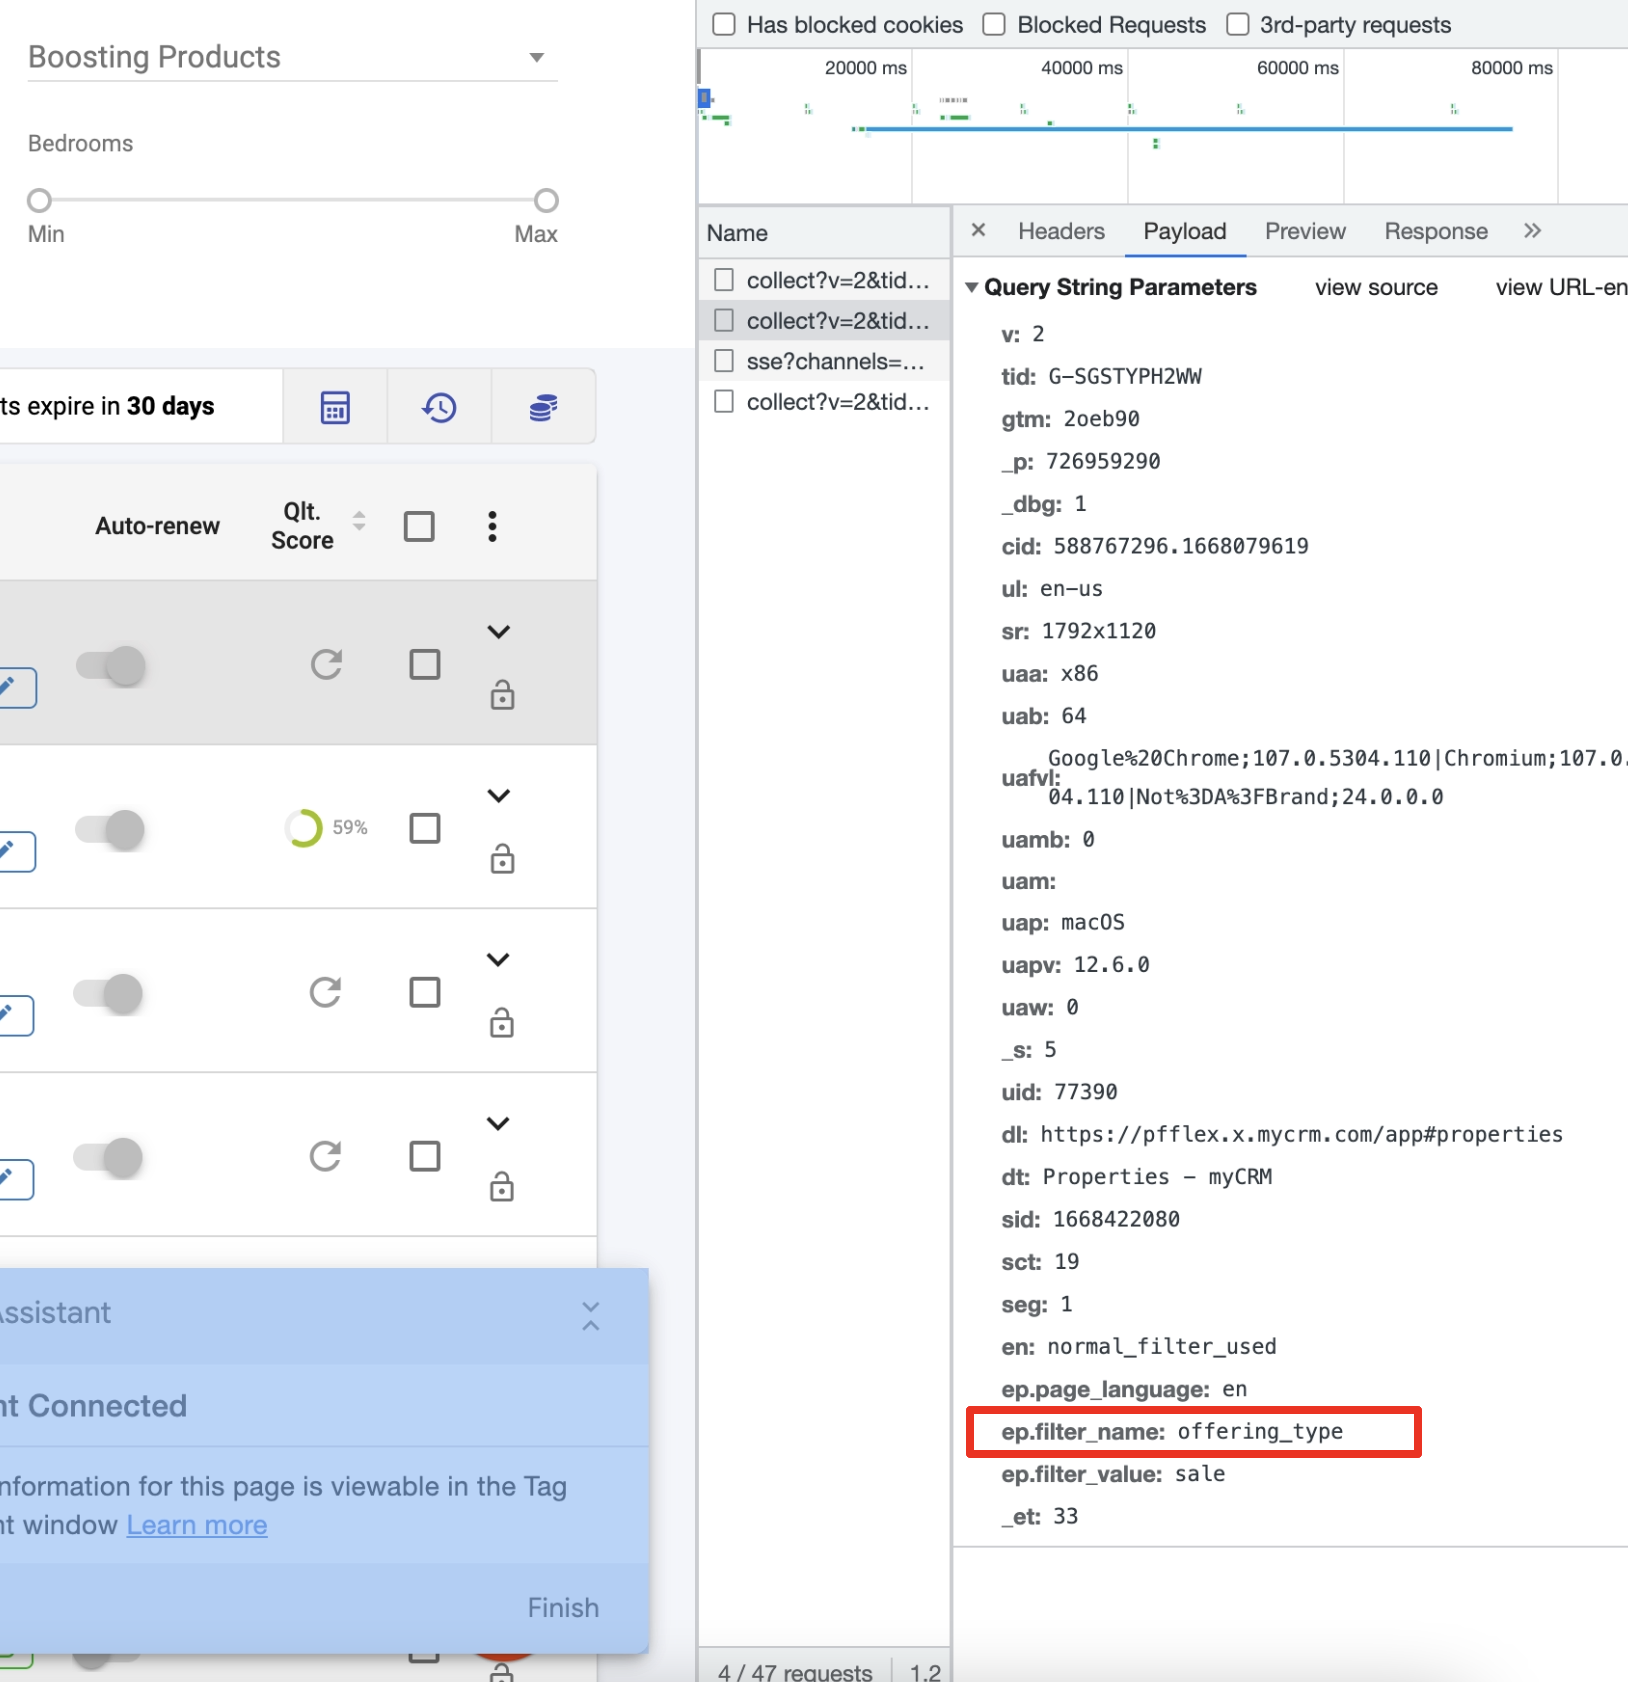1628x1682 pixels.
Task: Switch to the Headers tab
Action: point(1061,231)
